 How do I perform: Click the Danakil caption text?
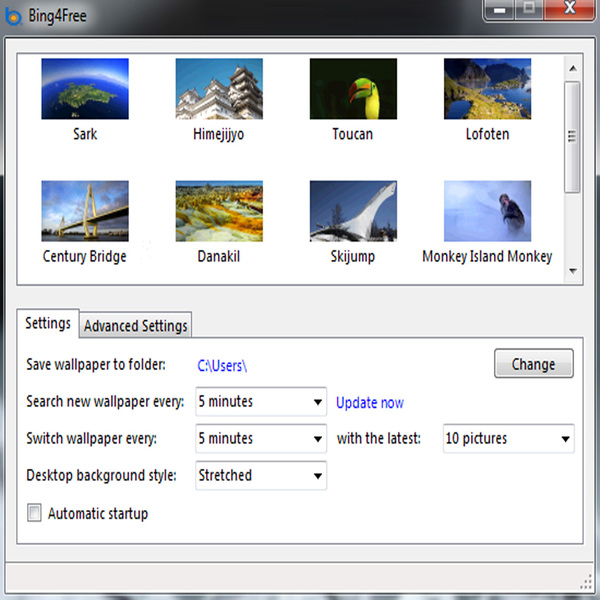[218, 256]
